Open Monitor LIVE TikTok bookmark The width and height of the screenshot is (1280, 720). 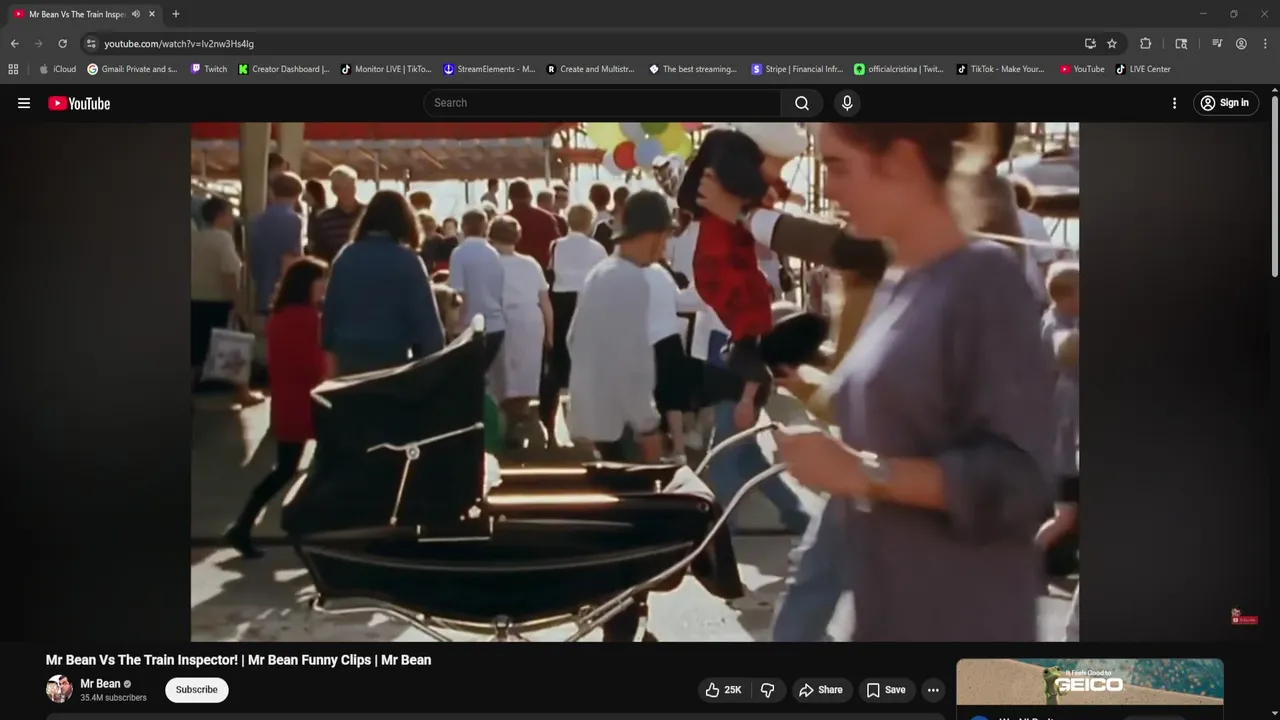click(386, 69)
